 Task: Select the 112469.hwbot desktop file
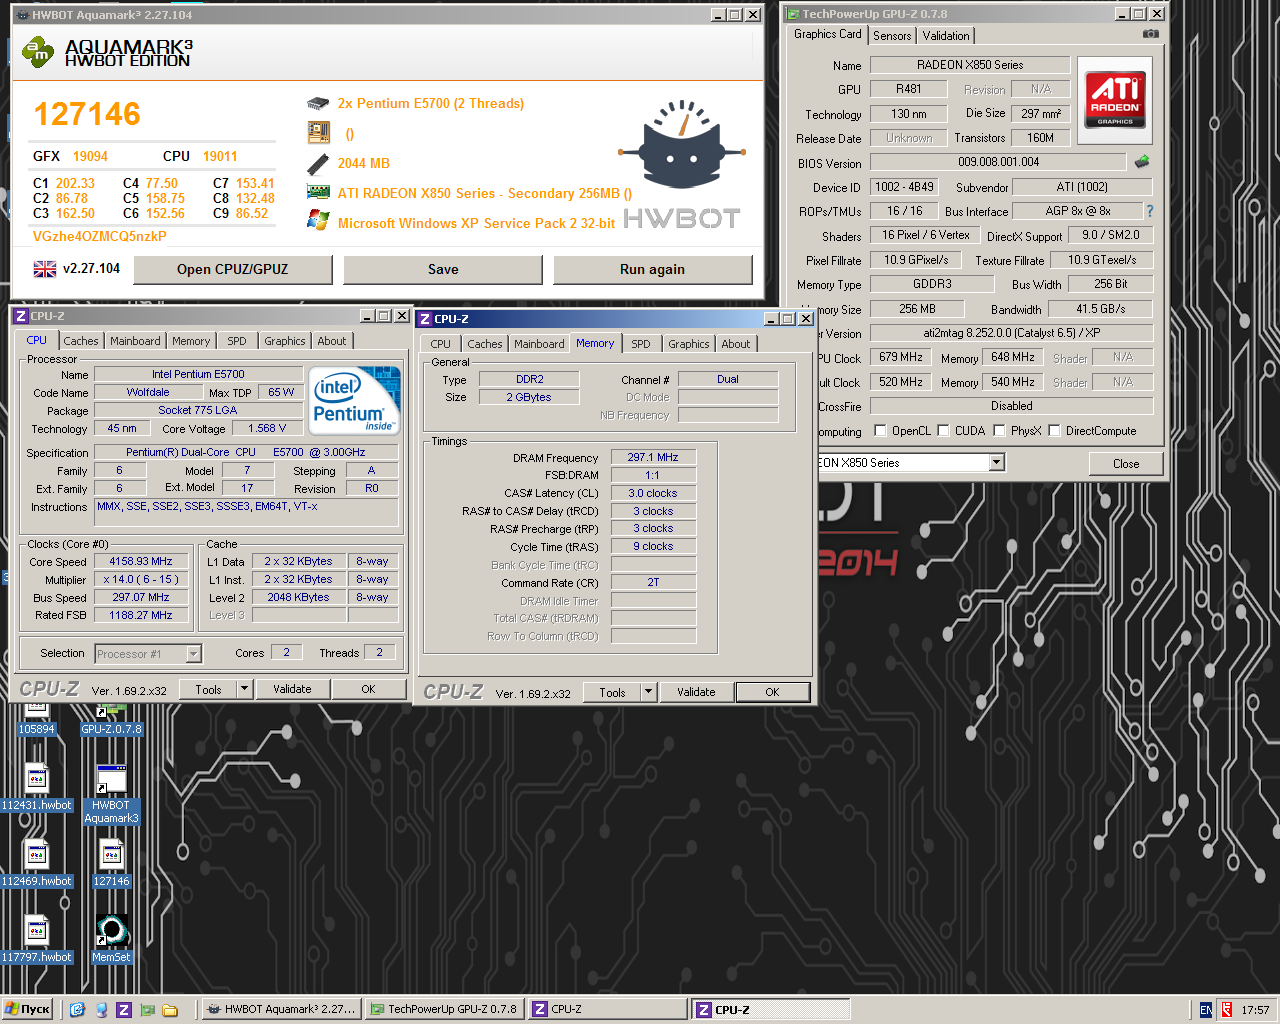pyautogui.click(x=37, y=863)
